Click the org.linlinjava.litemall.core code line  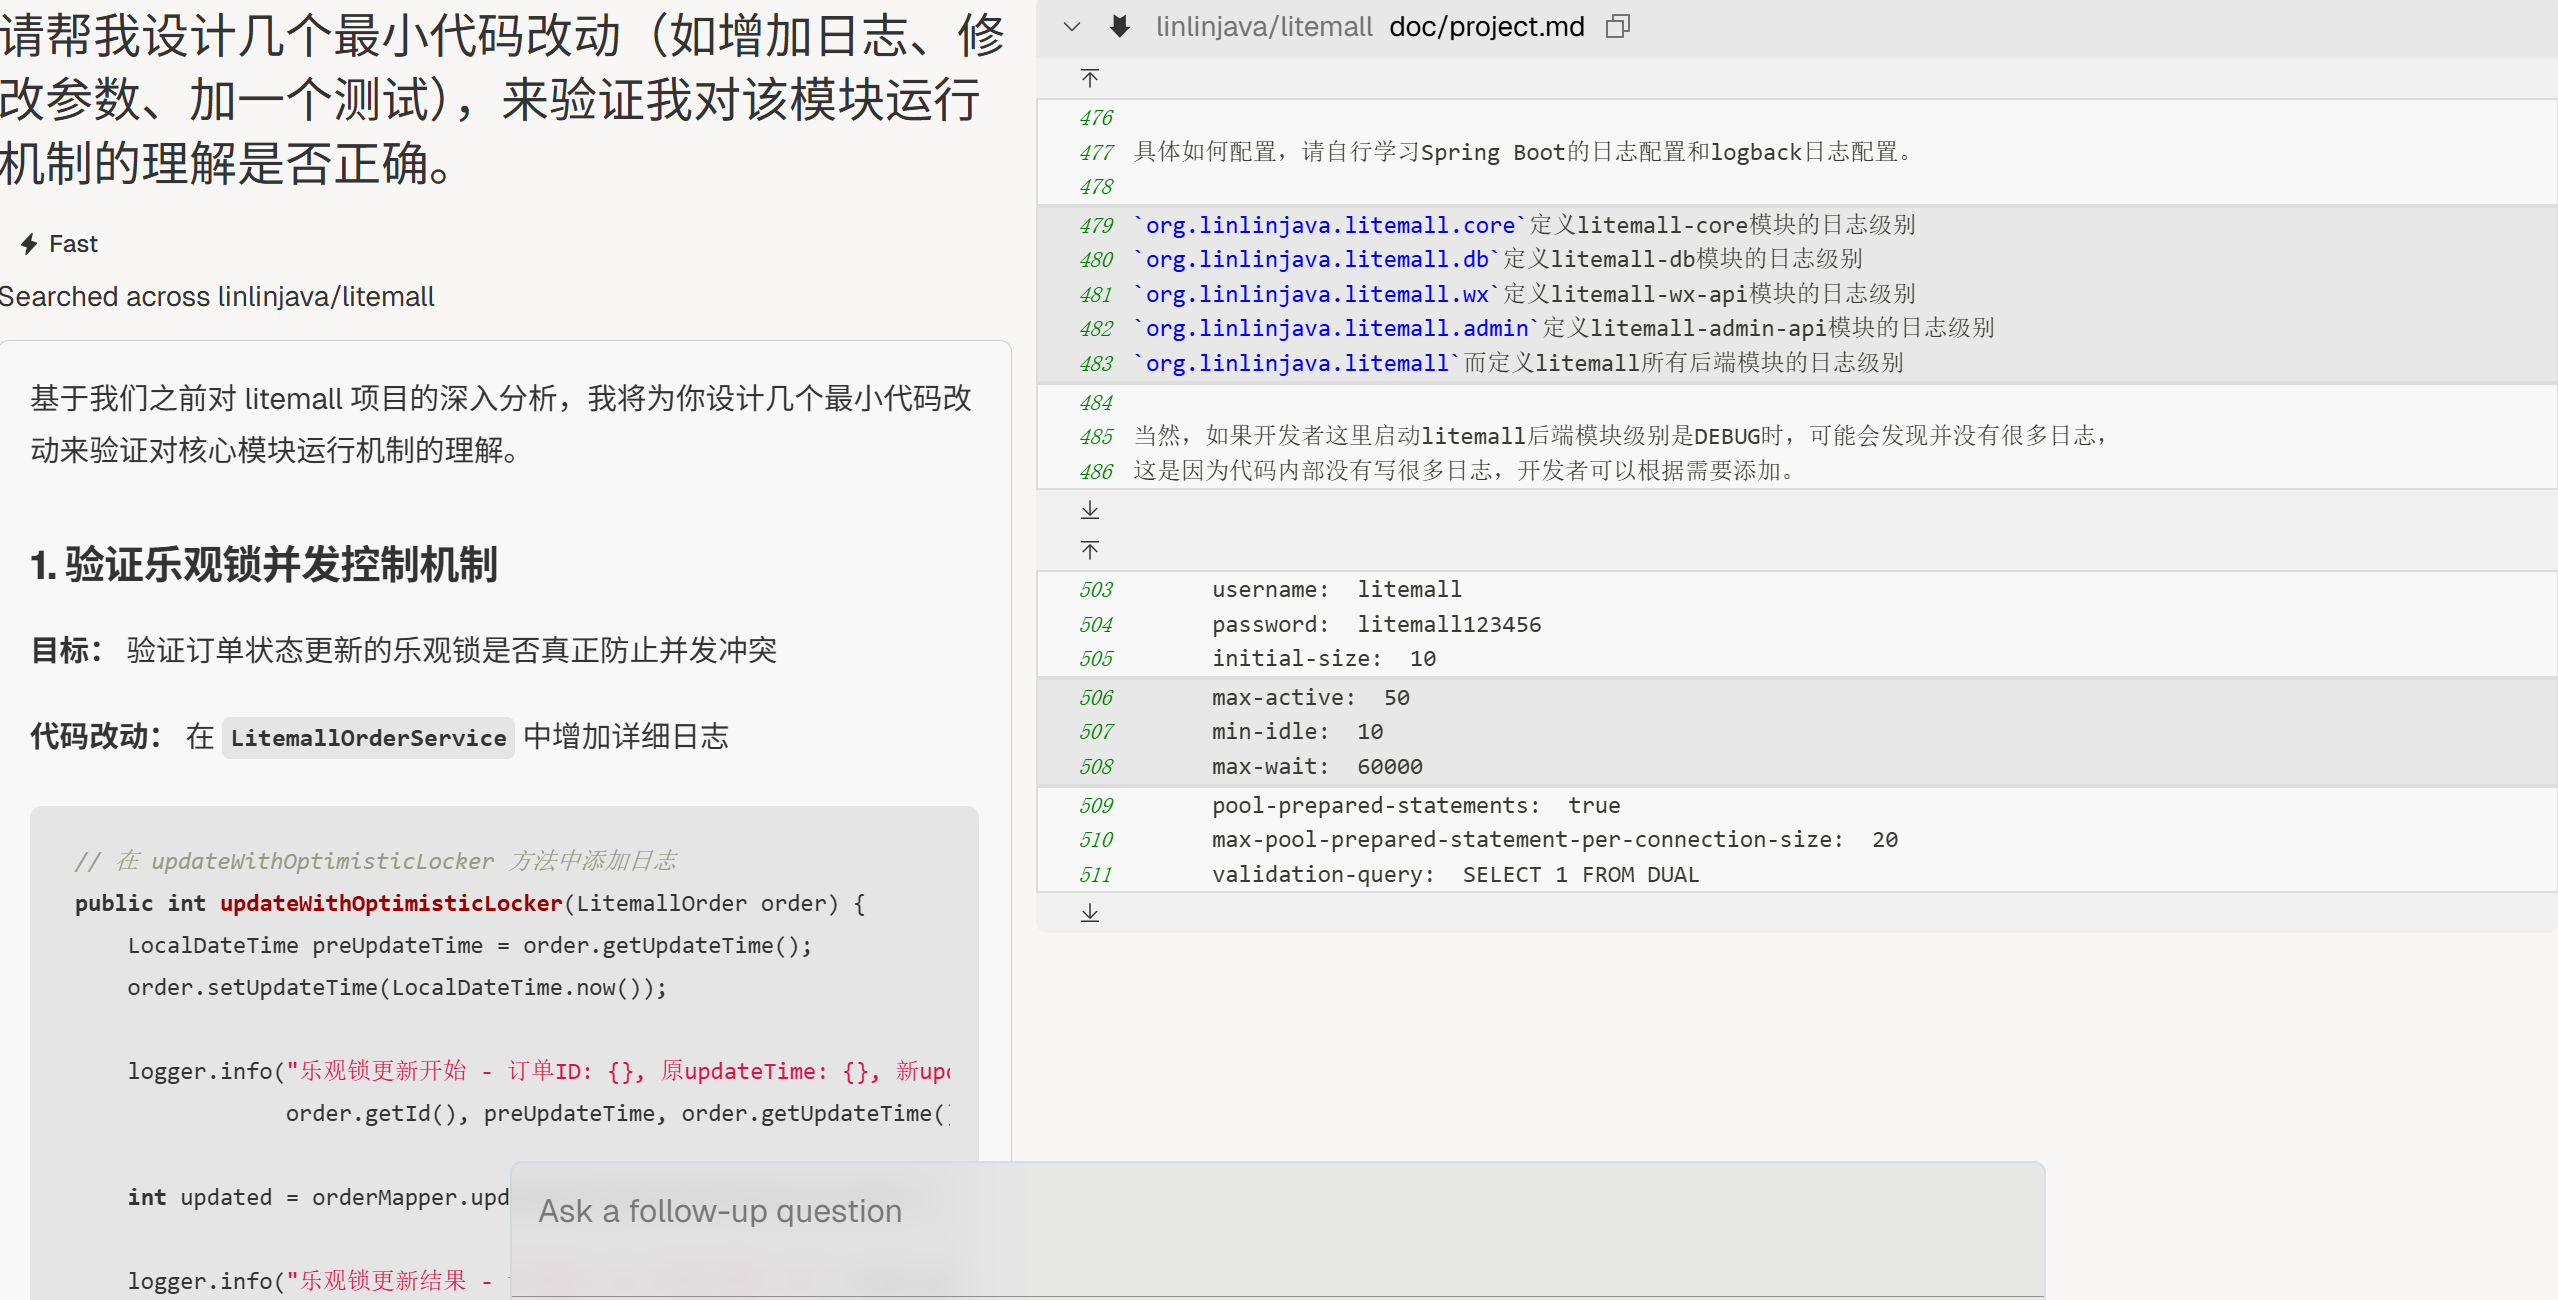coord(1330,226)
